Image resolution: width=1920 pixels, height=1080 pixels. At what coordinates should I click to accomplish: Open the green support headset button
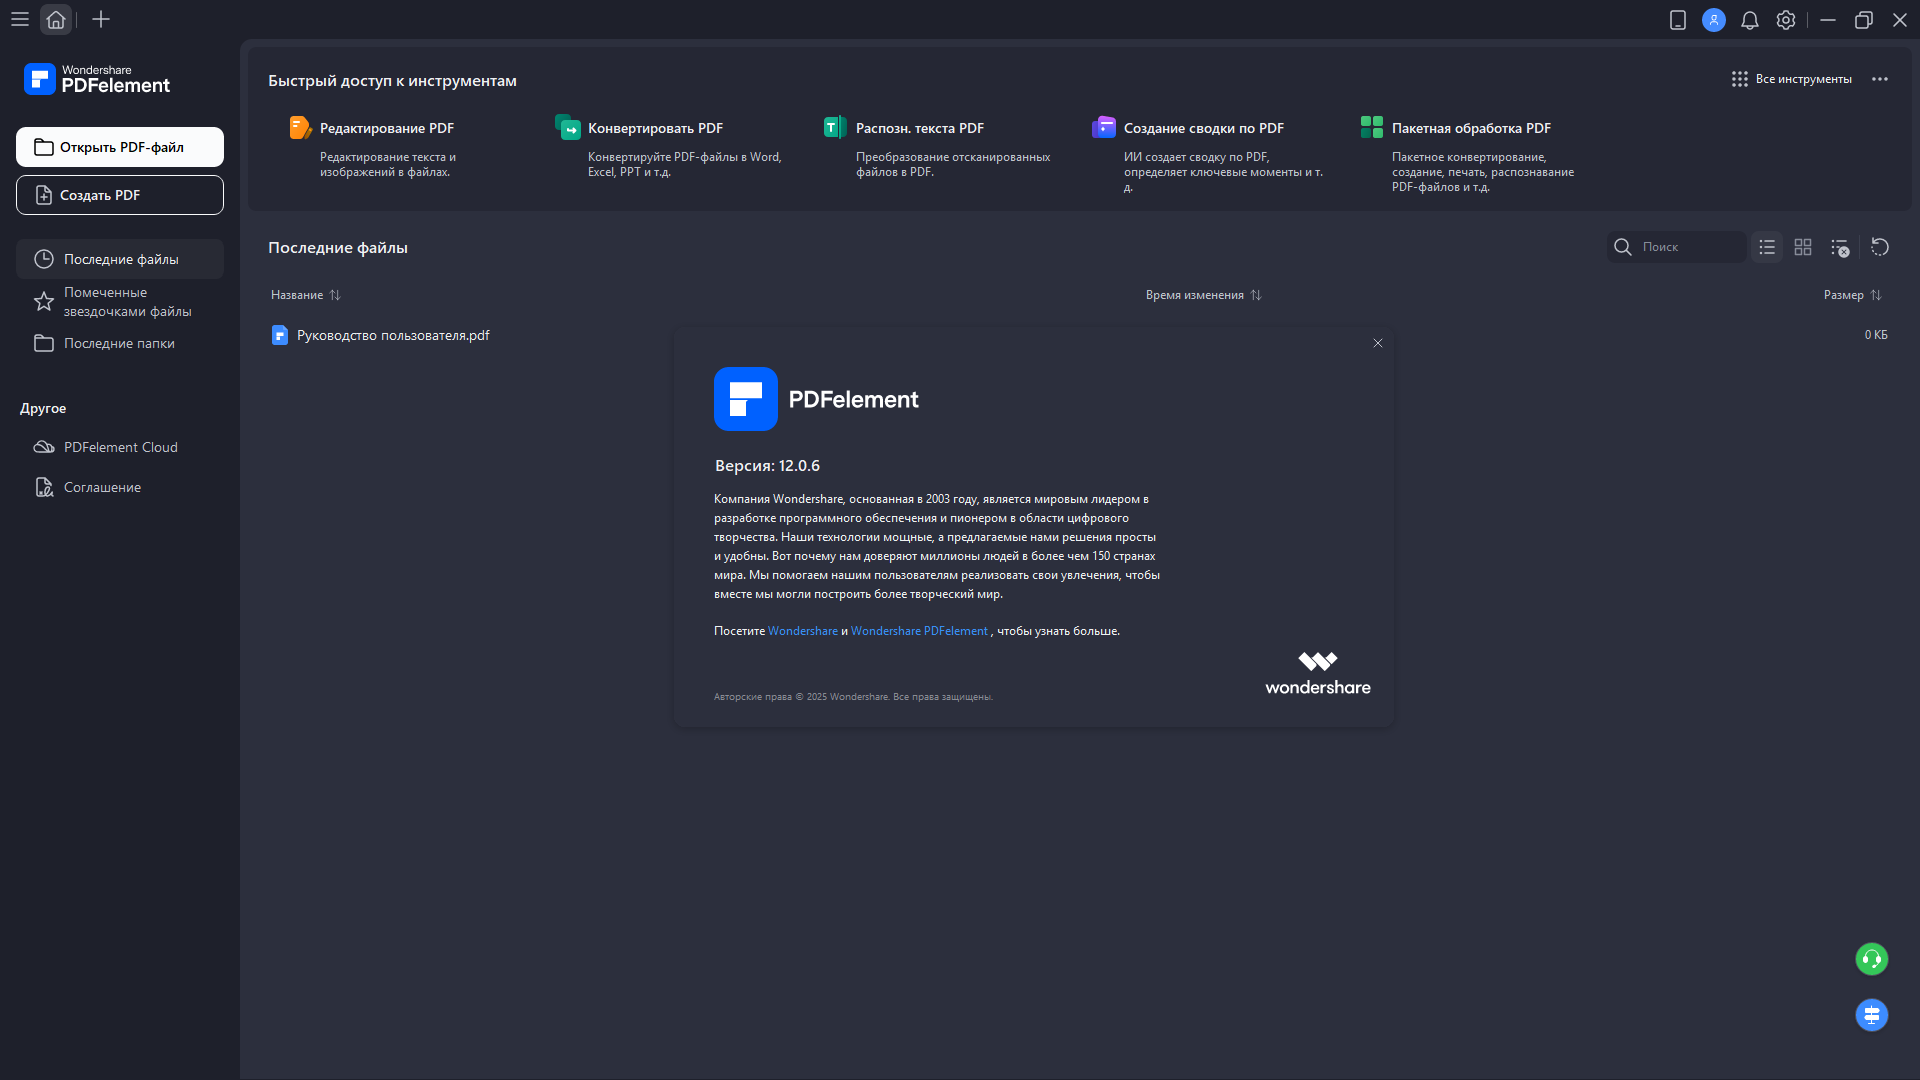(1871, 959)
